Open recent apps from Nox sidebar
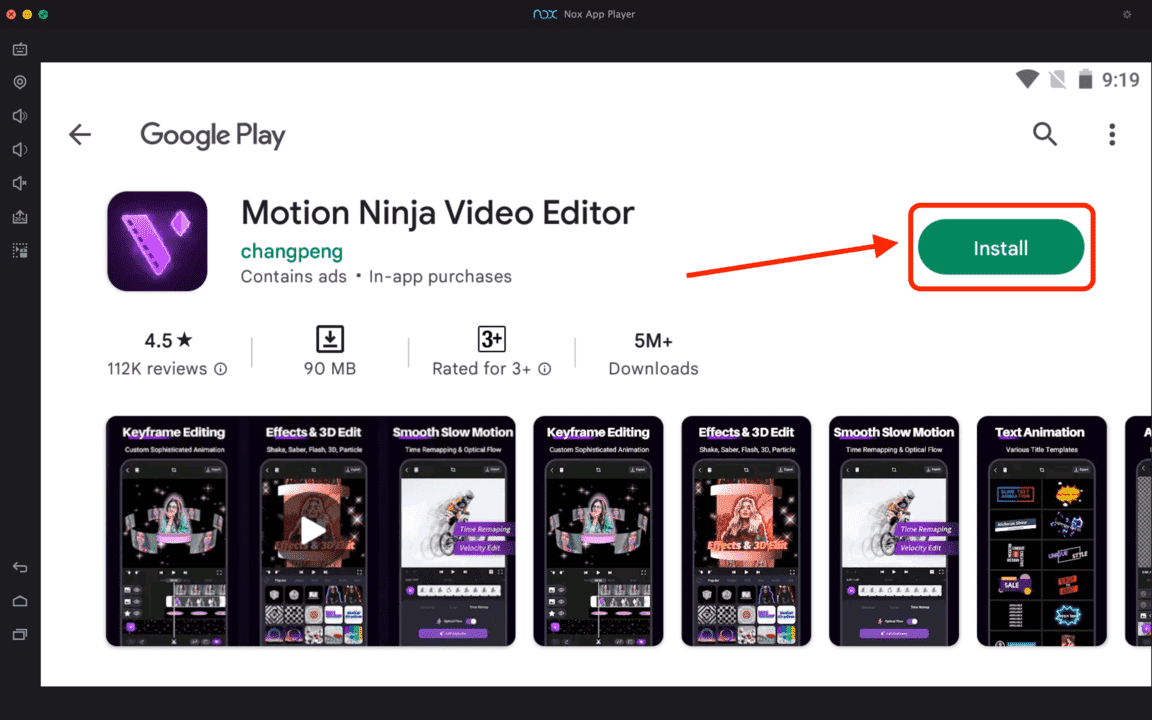1152x720 pixels. point(20,634)
